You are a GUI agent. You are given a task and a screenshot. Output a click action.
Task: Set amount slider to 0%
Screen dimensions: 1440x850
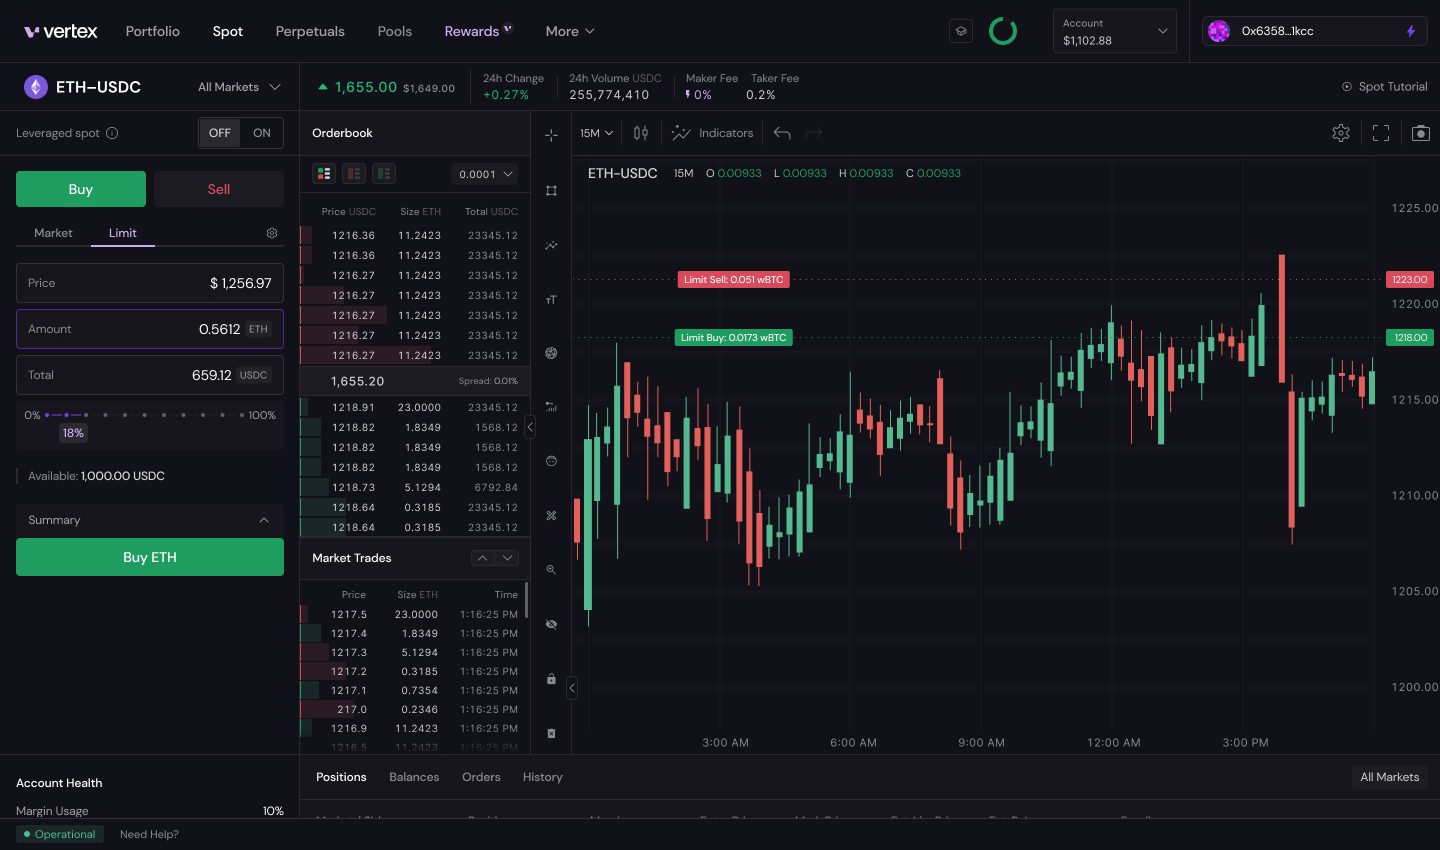click(47, 414)
